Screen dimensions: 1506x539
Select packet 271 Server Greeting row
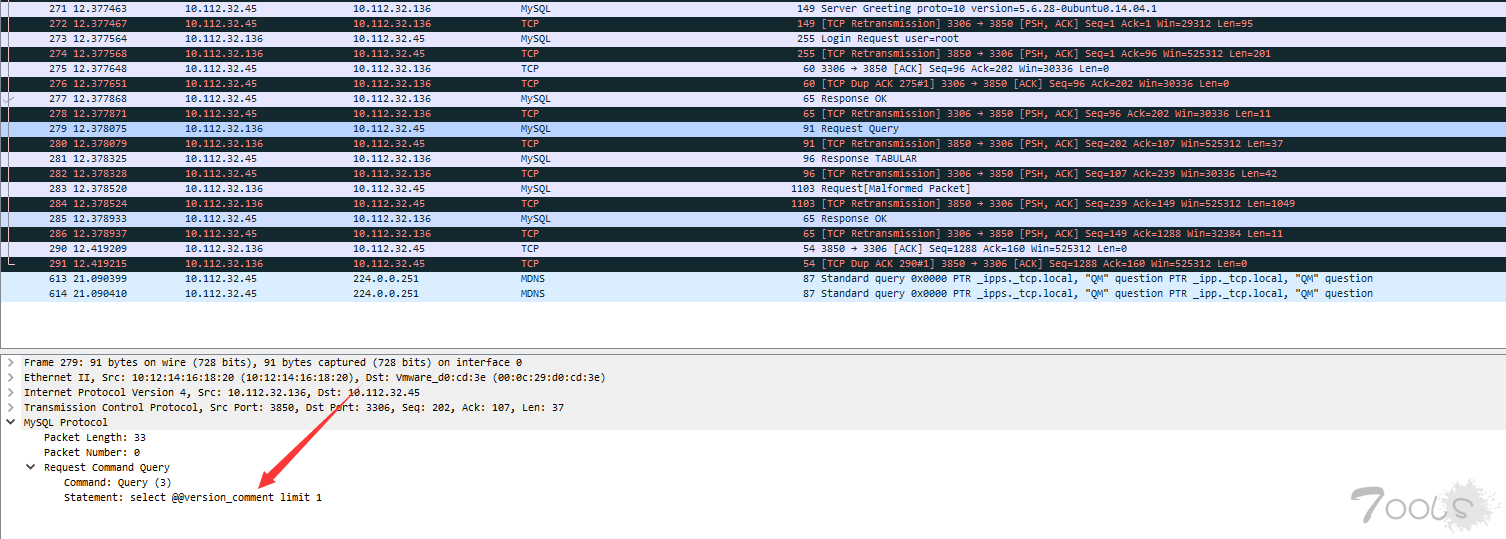point(753,8)
